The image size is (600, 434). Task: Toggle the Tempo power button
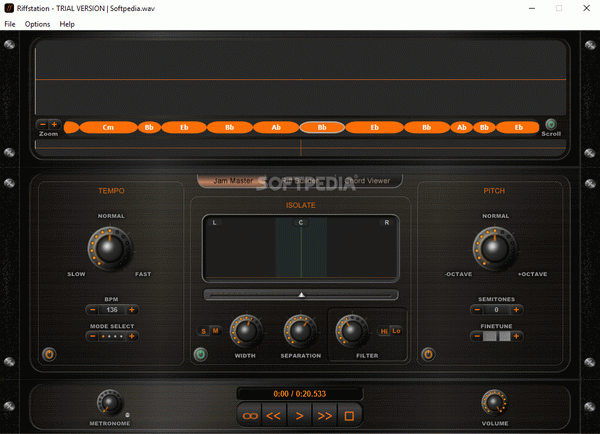pos(49,354)
